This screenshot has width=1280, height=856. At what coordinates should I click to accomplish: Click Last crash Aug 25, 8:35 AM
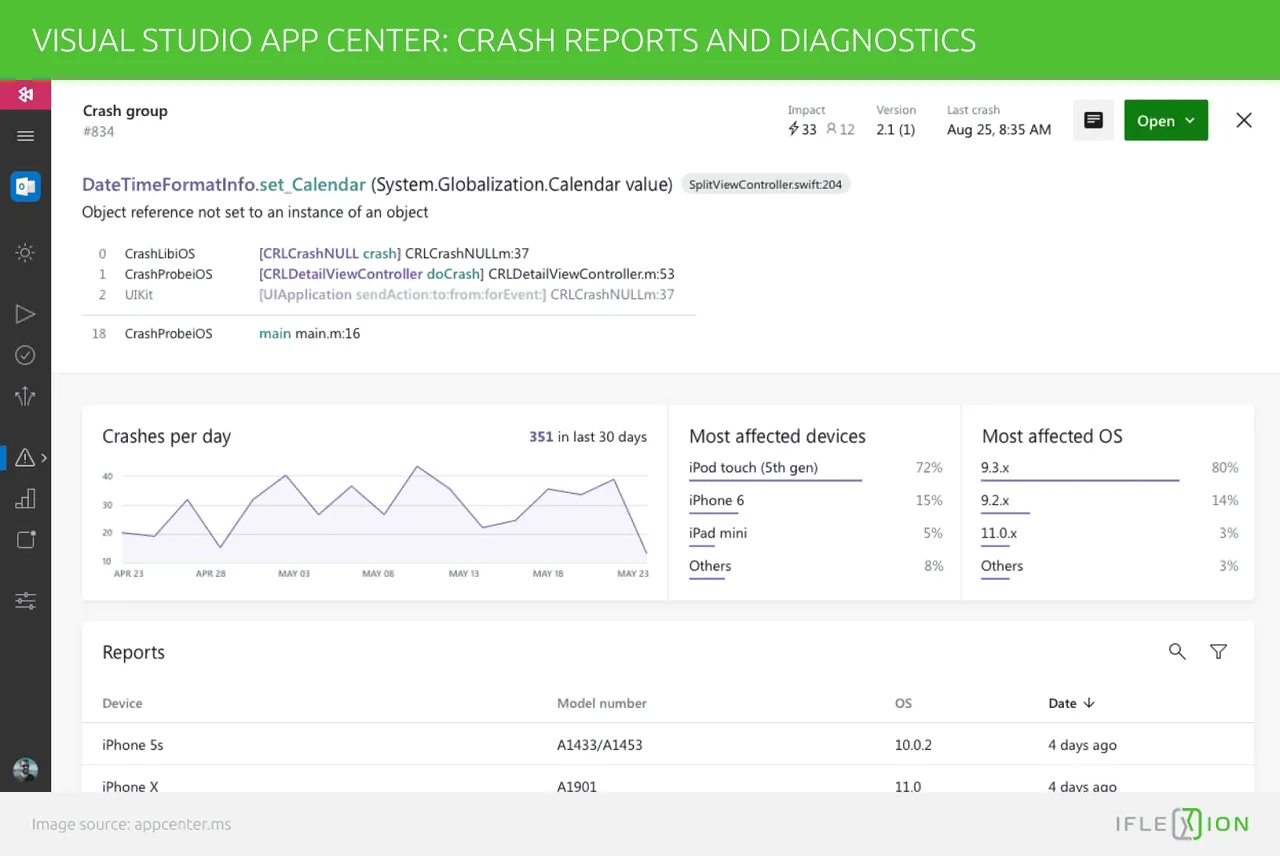[x=999, y=129]
